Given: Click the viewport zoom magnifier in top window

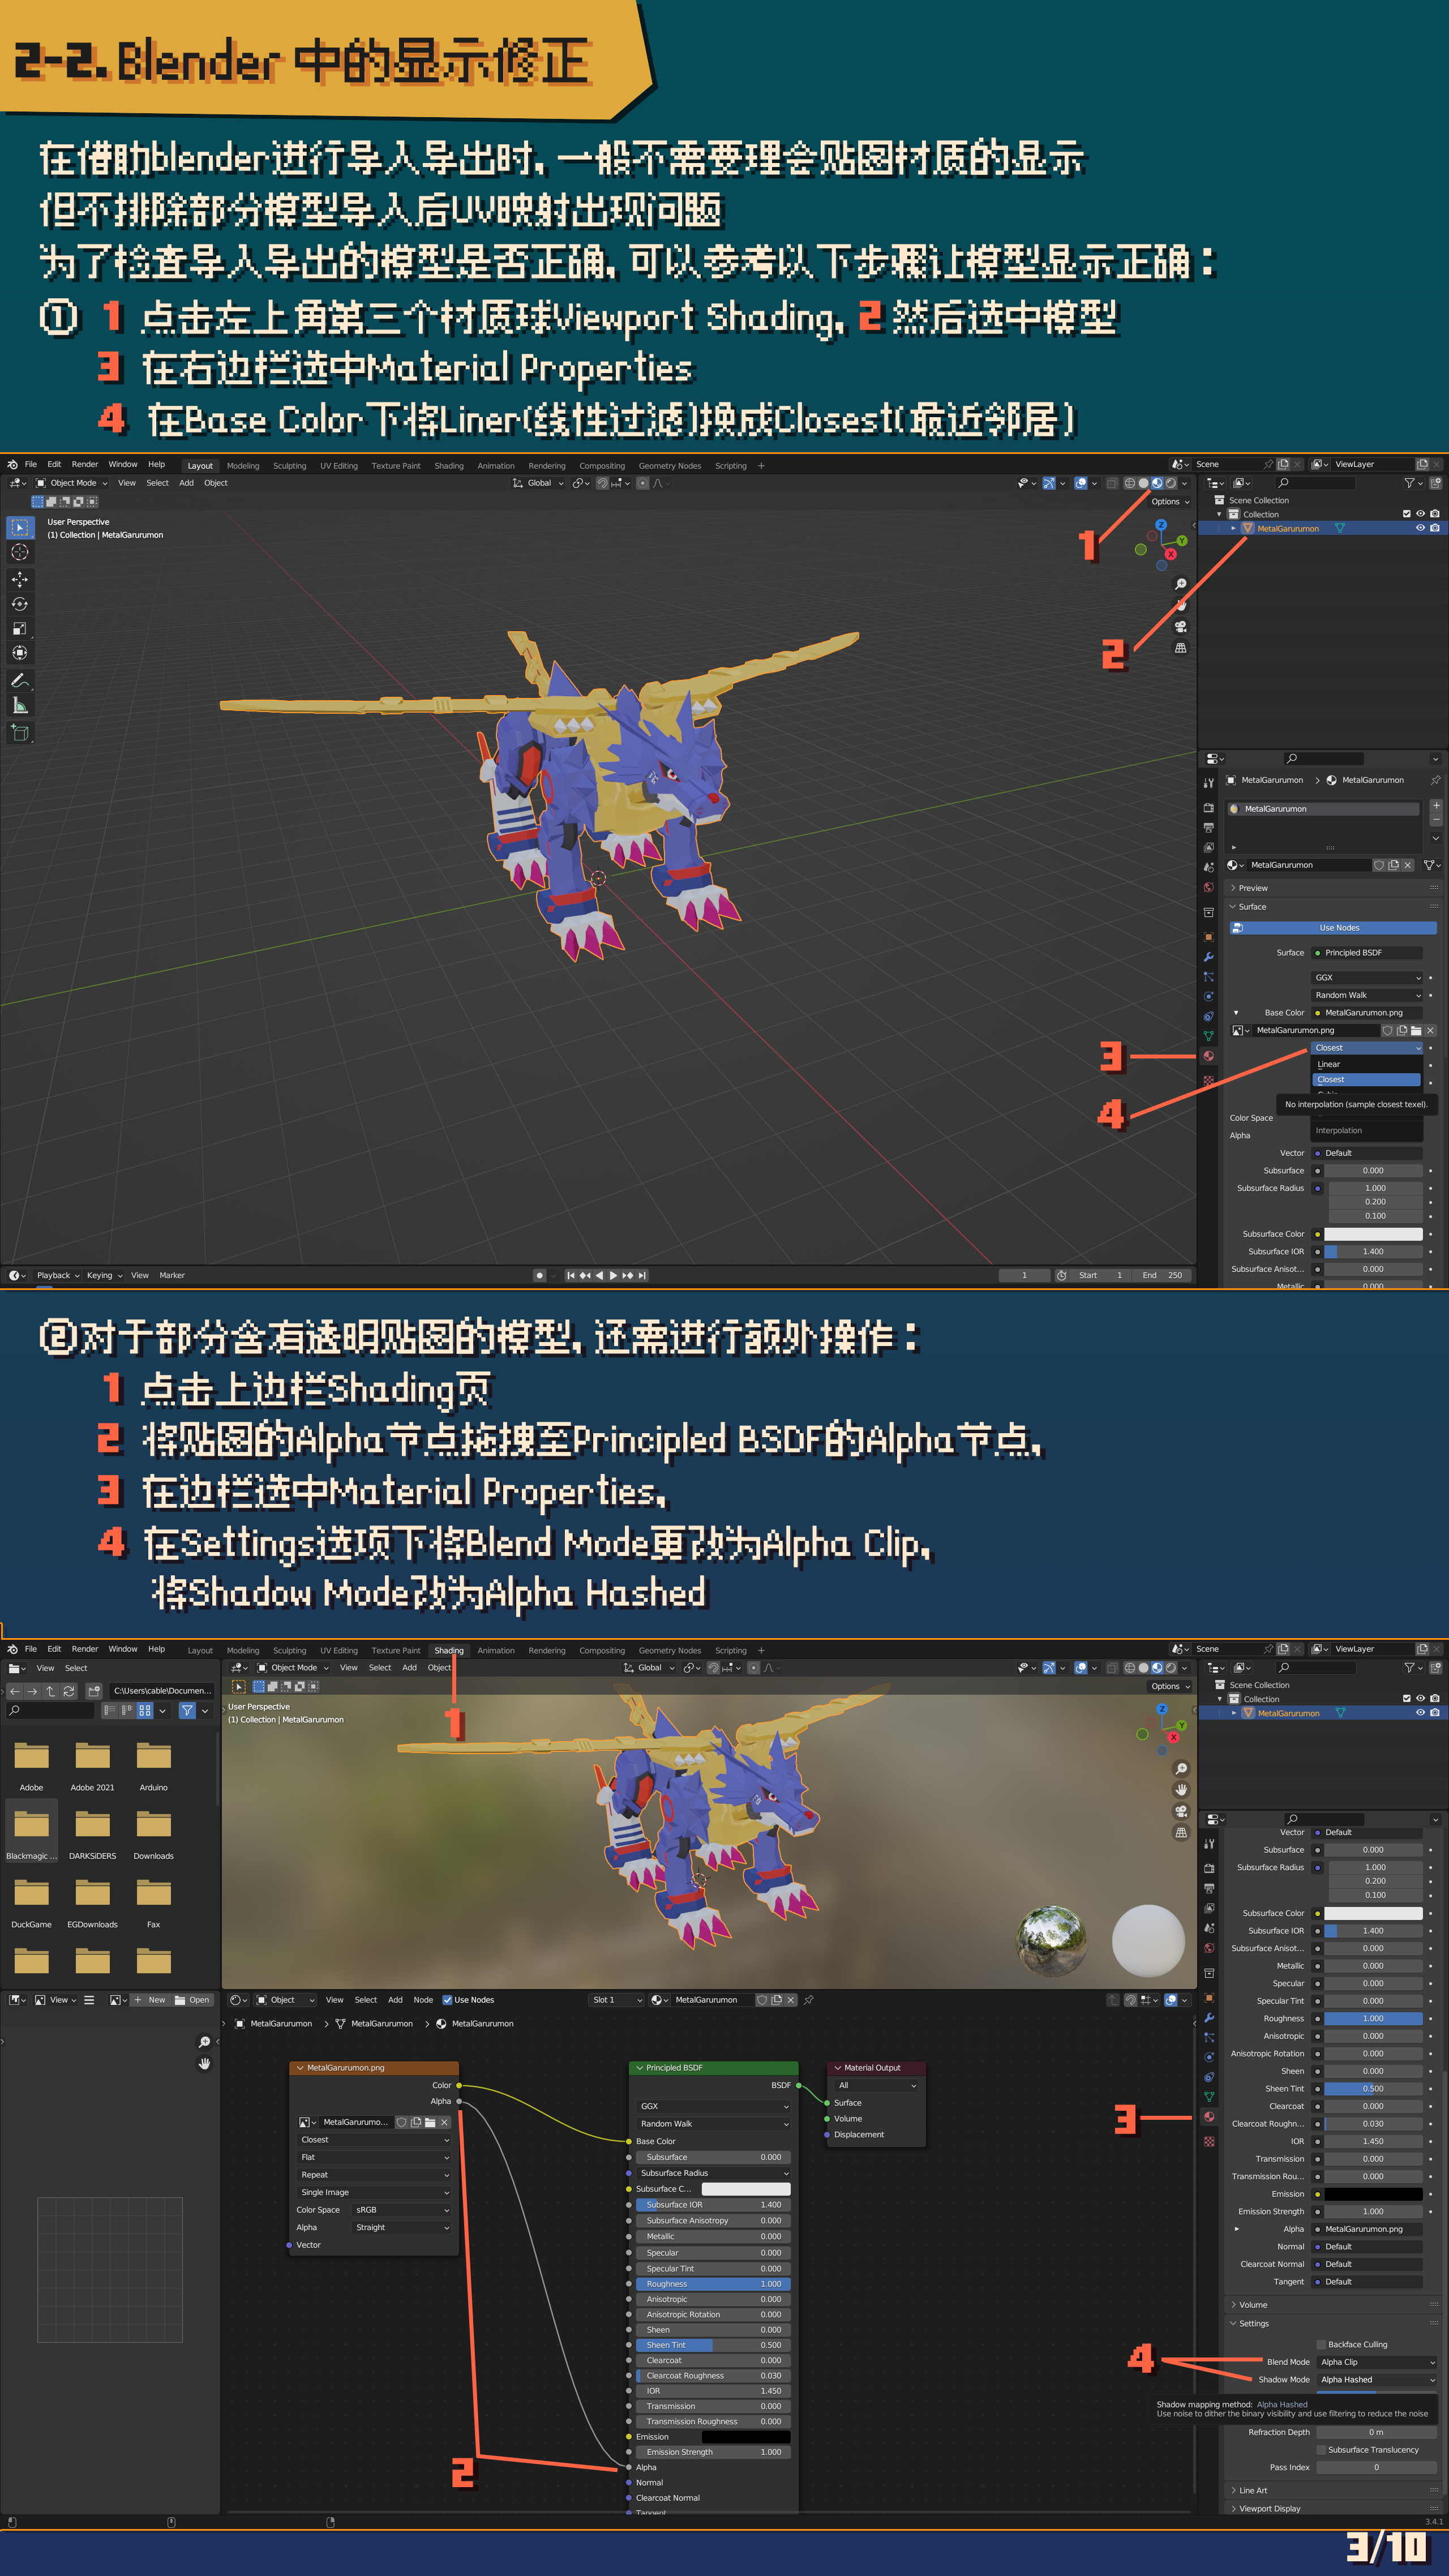Looking at the screenshot, I should 1181,584.
